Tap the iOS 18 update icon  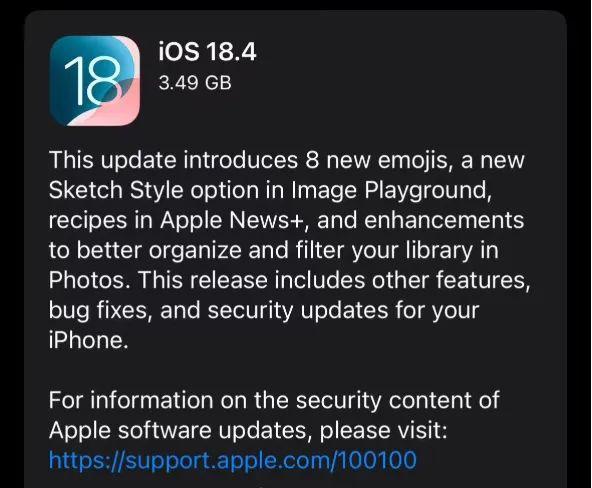(x=94, y=81)
